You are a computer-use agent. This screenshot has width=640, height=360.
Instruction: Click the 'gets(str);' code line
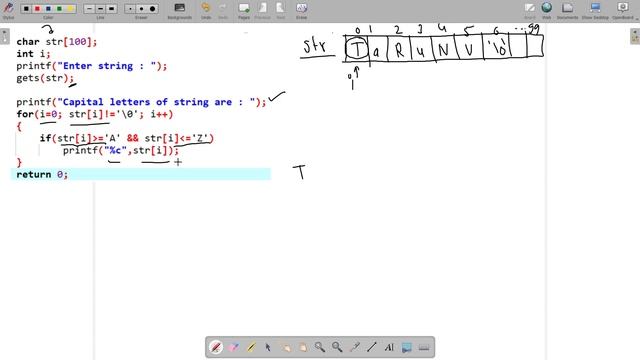click(x=45, y=78)
